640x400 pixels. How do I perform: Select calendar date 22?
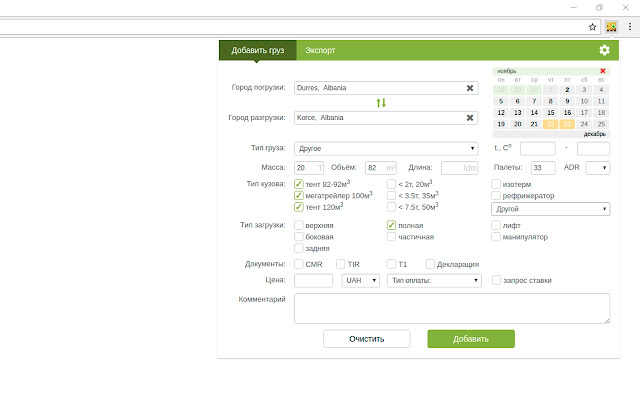(551, 124)
